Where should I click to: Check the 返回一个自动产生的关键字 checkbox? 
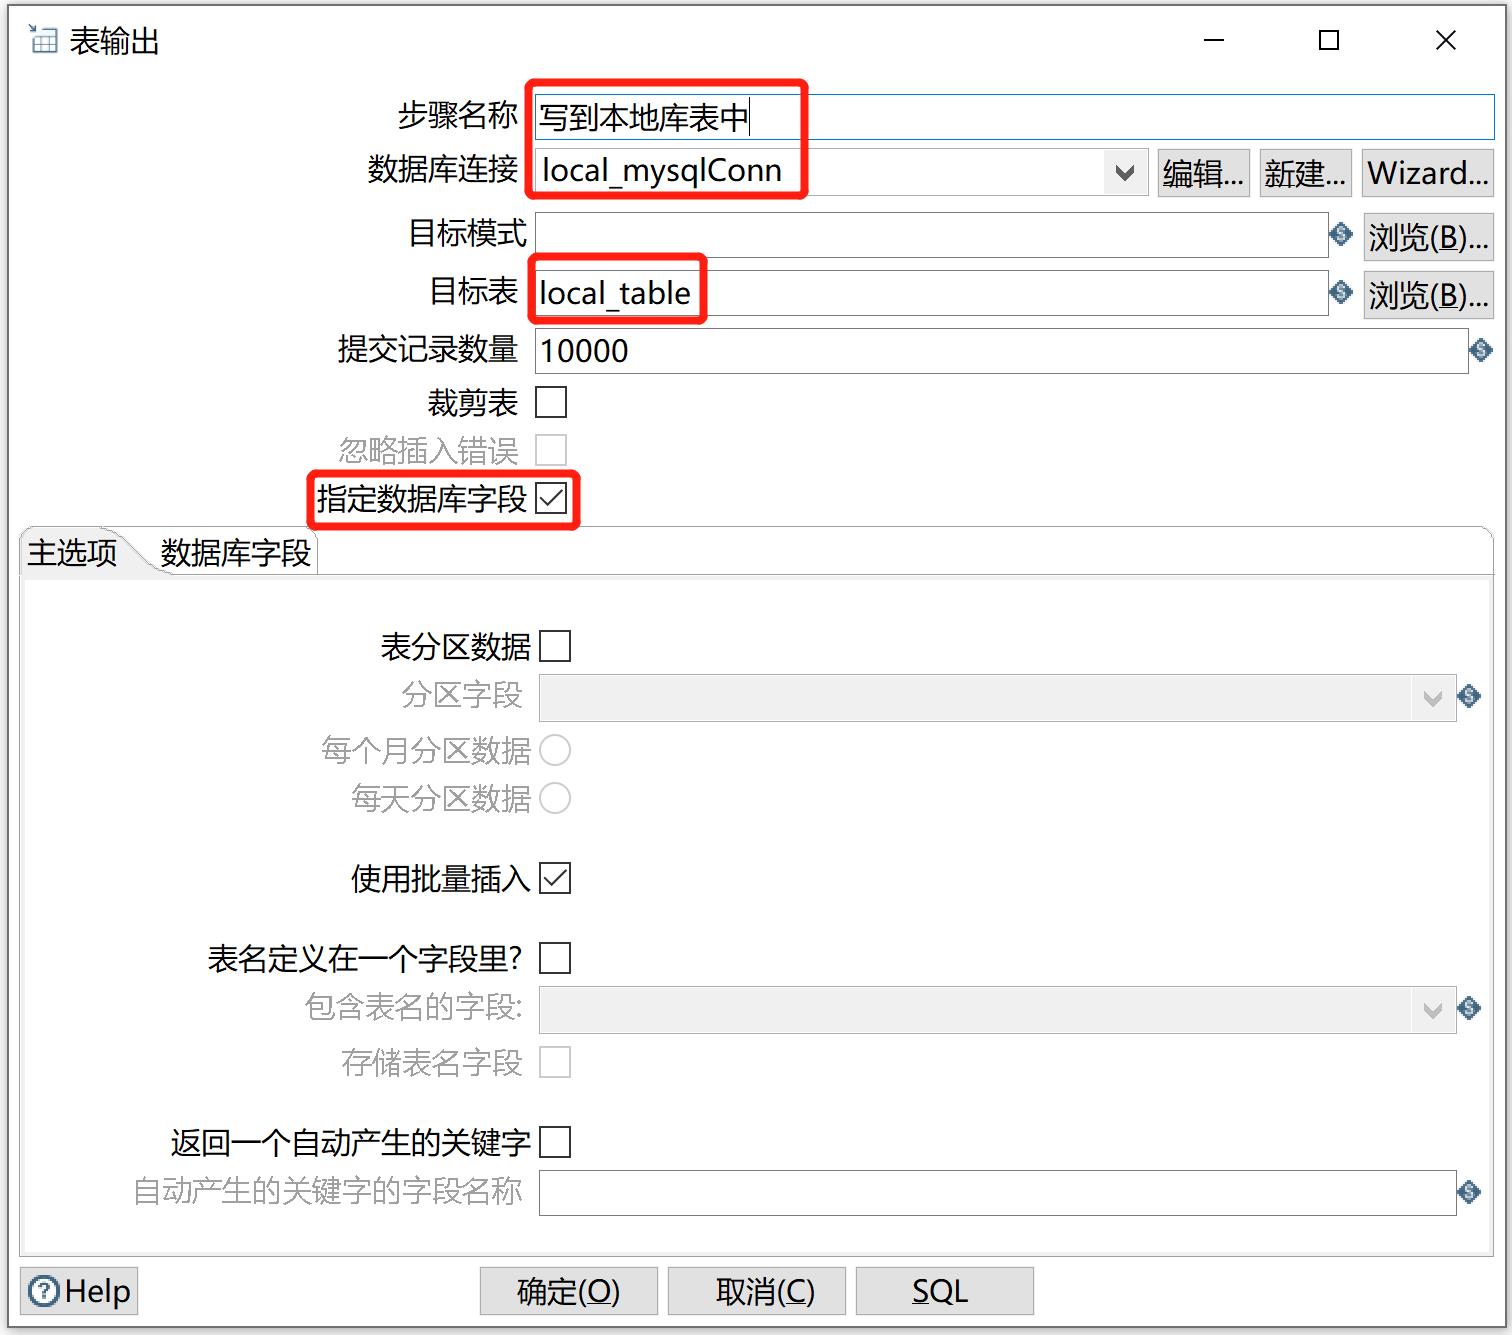[x=555, y=1142]
